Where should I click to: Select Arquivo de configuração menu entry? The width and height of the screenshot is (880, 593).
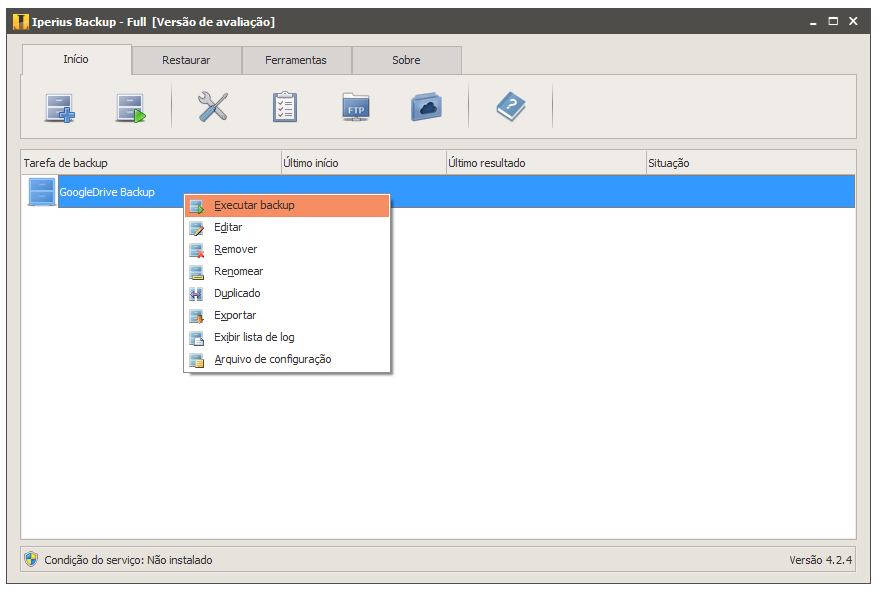click(287, 359)
